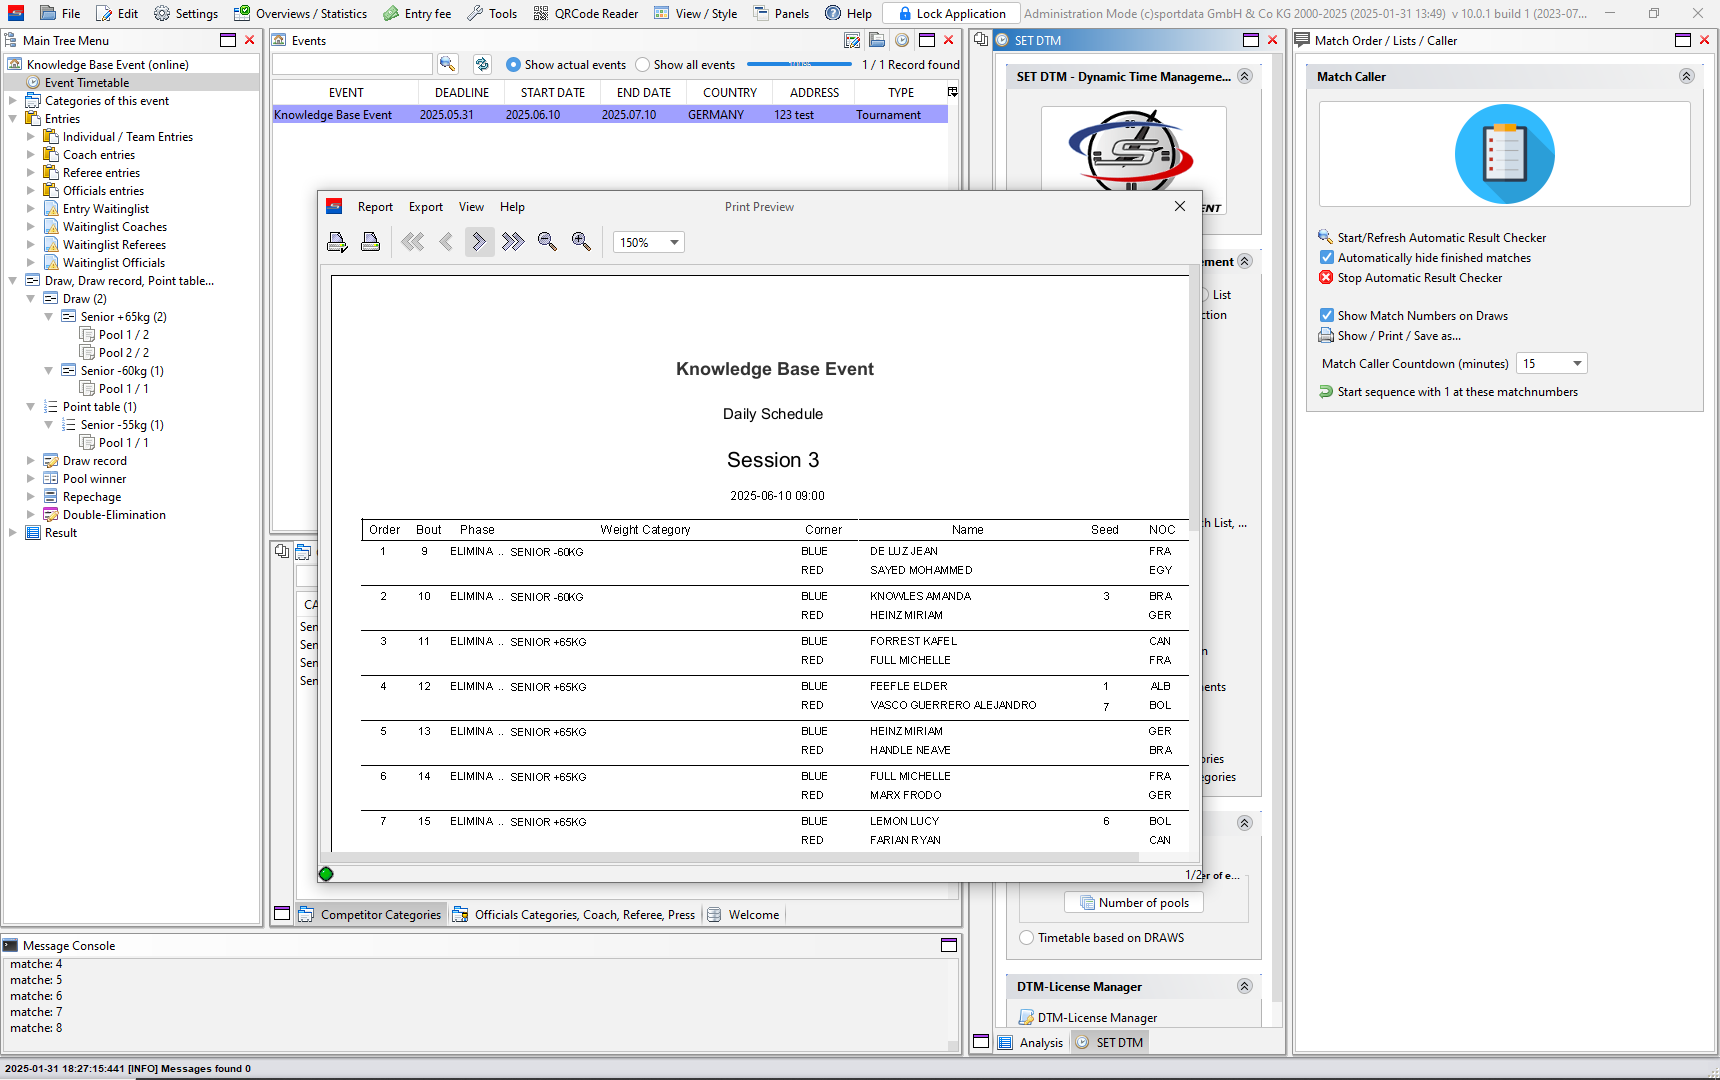Click the refresh icon in Events panel
Viewport: 1720px width, 1080px height.
click(x=482, y=64)
